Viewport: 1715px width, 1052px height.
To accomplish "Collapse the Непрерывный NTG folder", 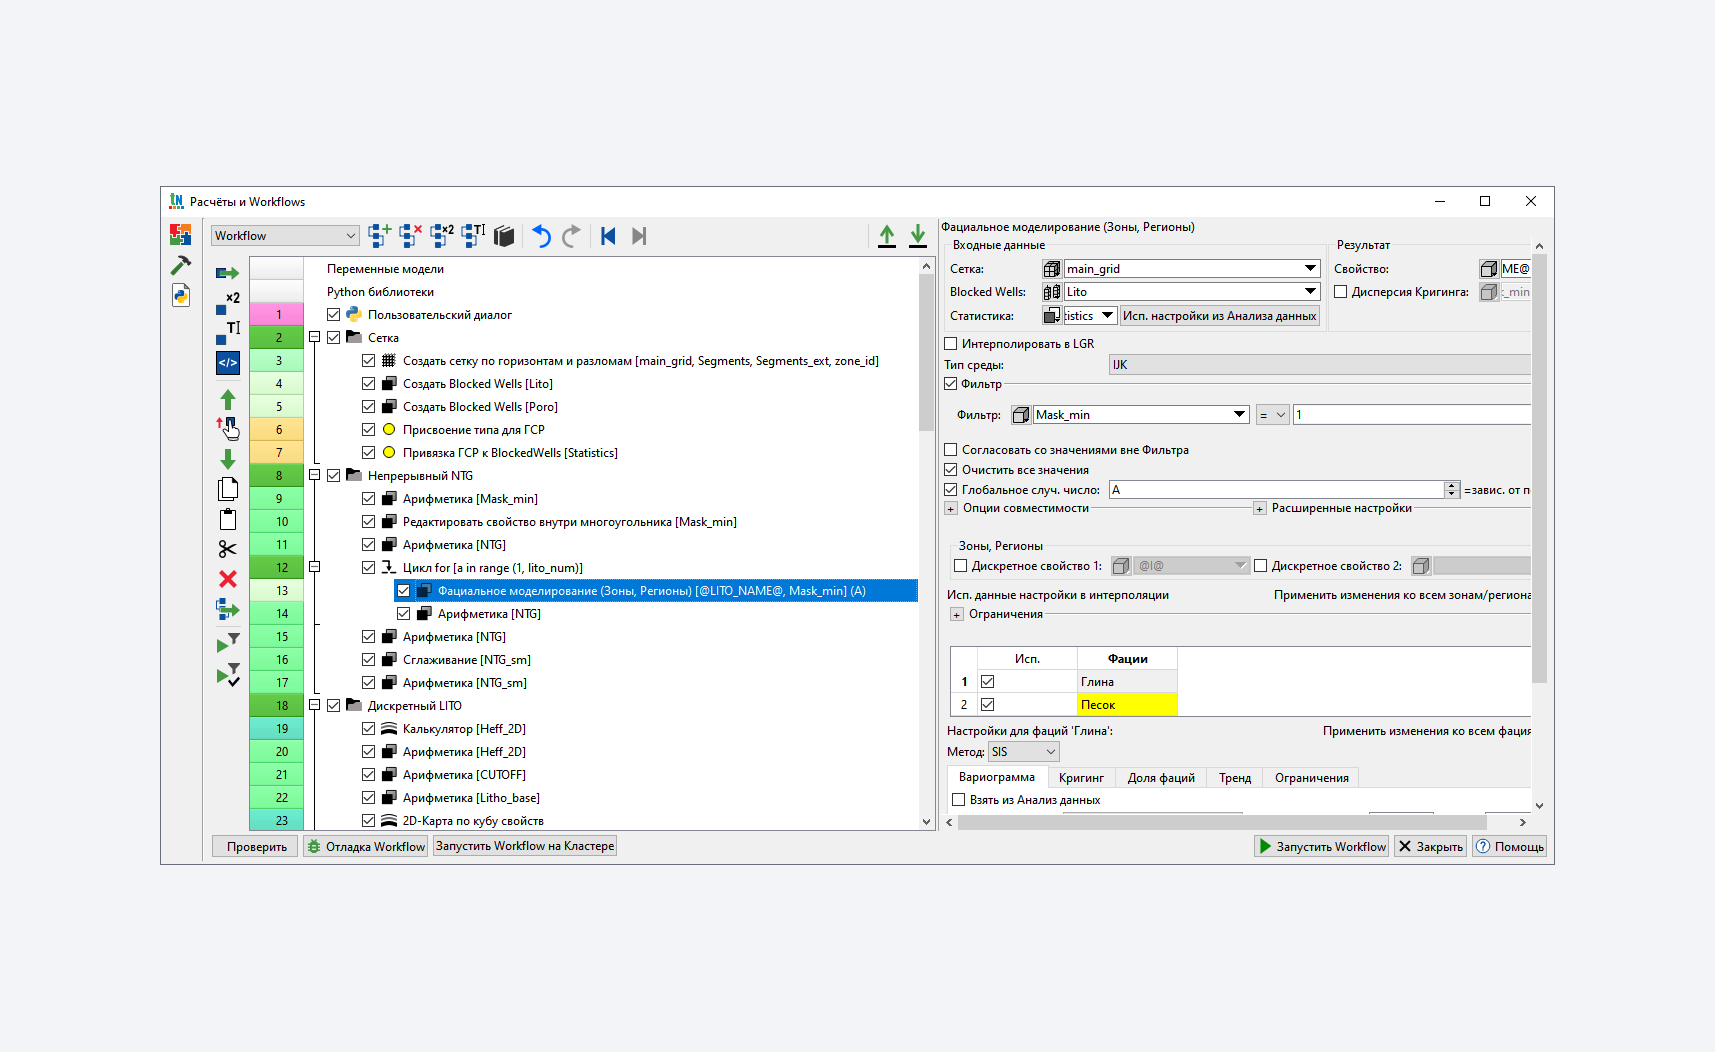I will coord(314,476).
